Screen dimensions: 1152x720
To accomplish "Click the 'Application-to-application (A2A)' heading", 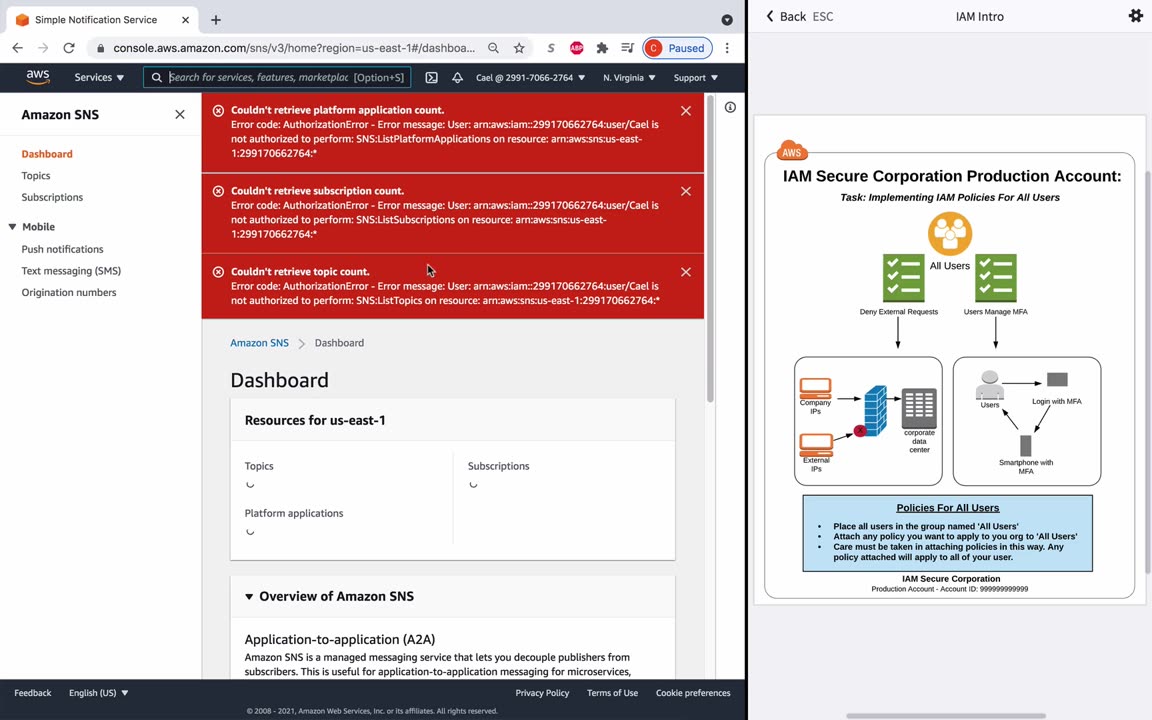I will (x=339, y=639).
